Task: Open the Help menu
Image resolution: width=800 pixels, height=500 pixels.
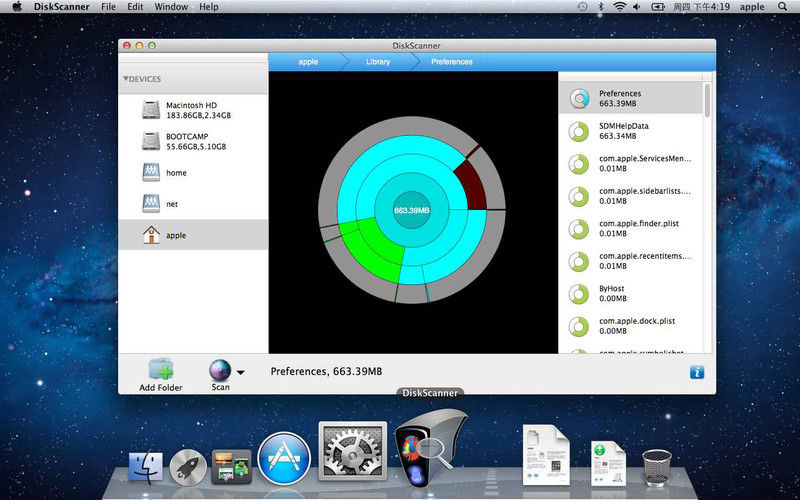Action: 209,7
